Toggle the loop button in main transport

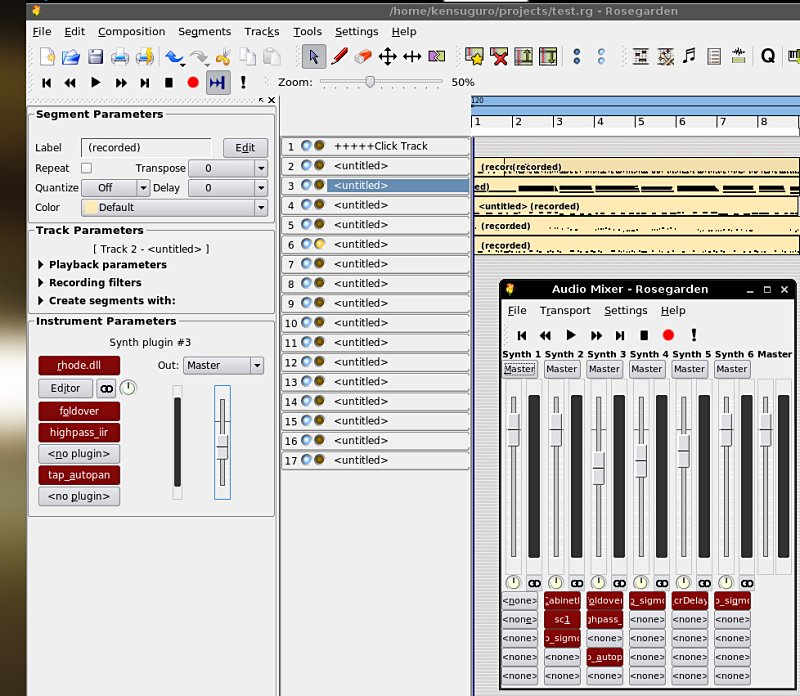[x=218, y=82]
